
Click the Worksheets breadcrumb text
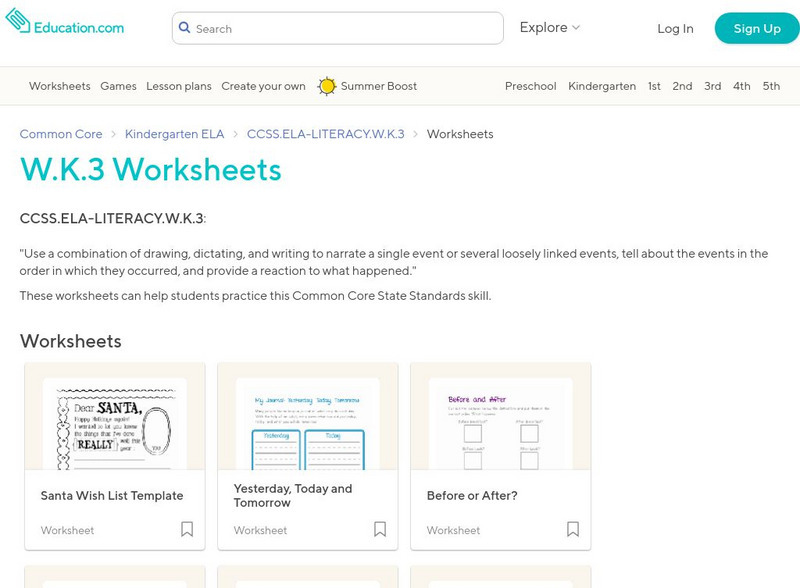[460, 134]
